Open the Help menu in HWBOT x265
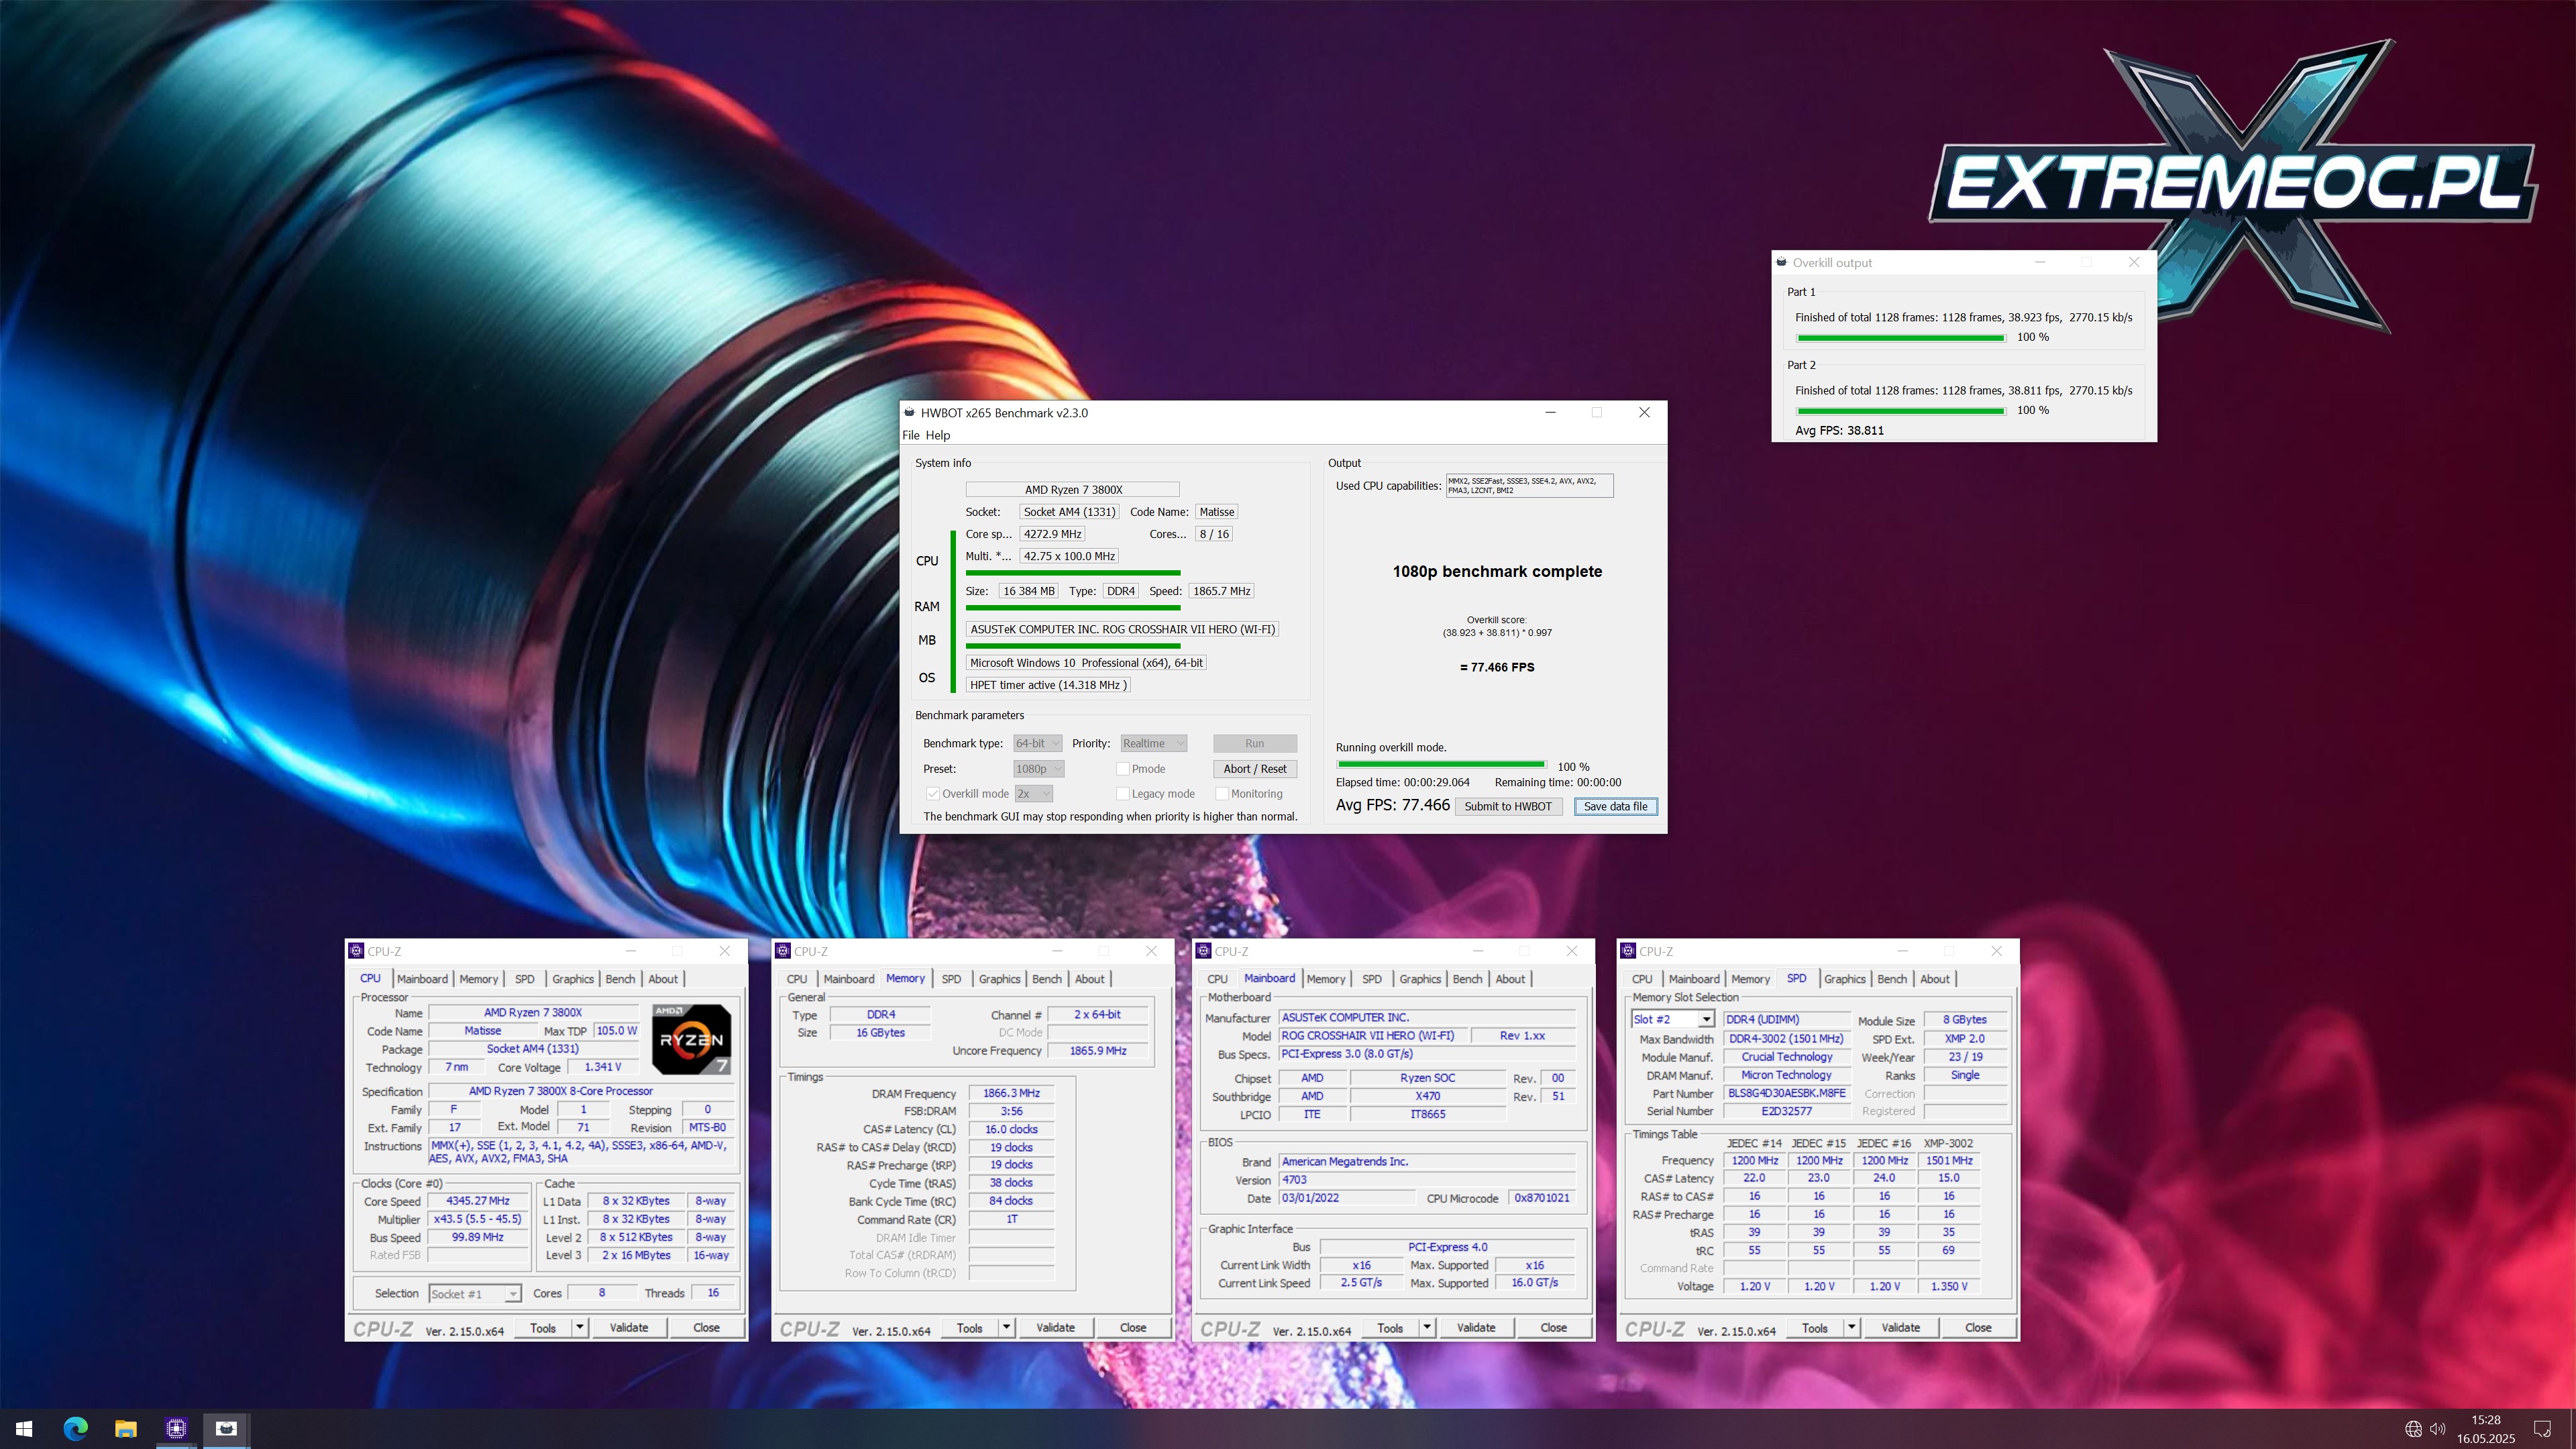The width and height of the screenshot is (2576, 1449). click(937, 435)
